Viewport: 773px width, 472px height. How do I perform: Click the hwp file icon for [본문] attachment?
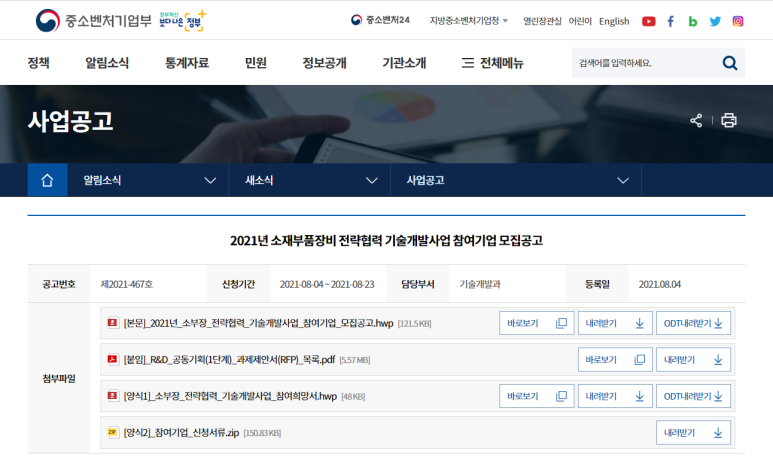(x=113, y=323)
